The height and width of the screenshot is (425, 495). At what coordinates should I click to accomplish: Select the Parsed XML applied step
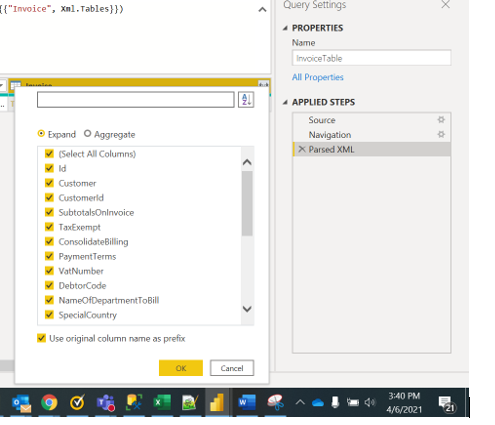[x=372, y=149]
